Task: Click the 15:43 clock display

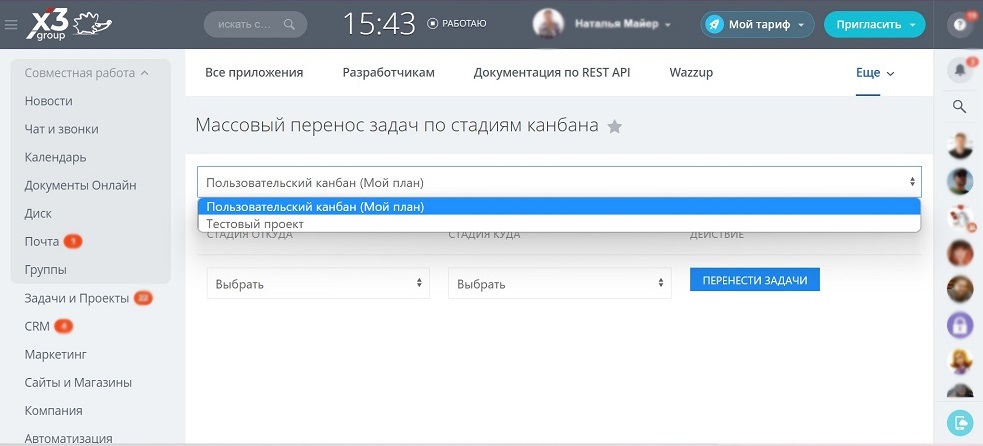Action: 379,24
